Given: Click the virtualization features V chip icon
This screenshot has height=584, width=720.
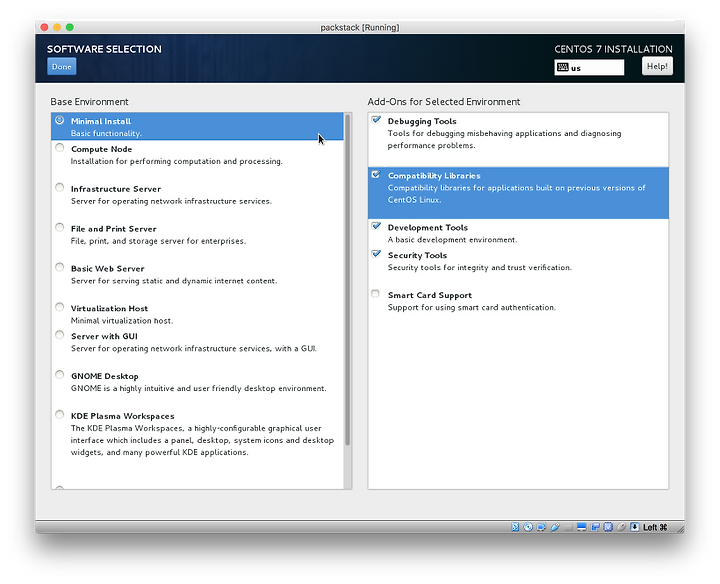Looking at the screenshot, I should 608,527.
